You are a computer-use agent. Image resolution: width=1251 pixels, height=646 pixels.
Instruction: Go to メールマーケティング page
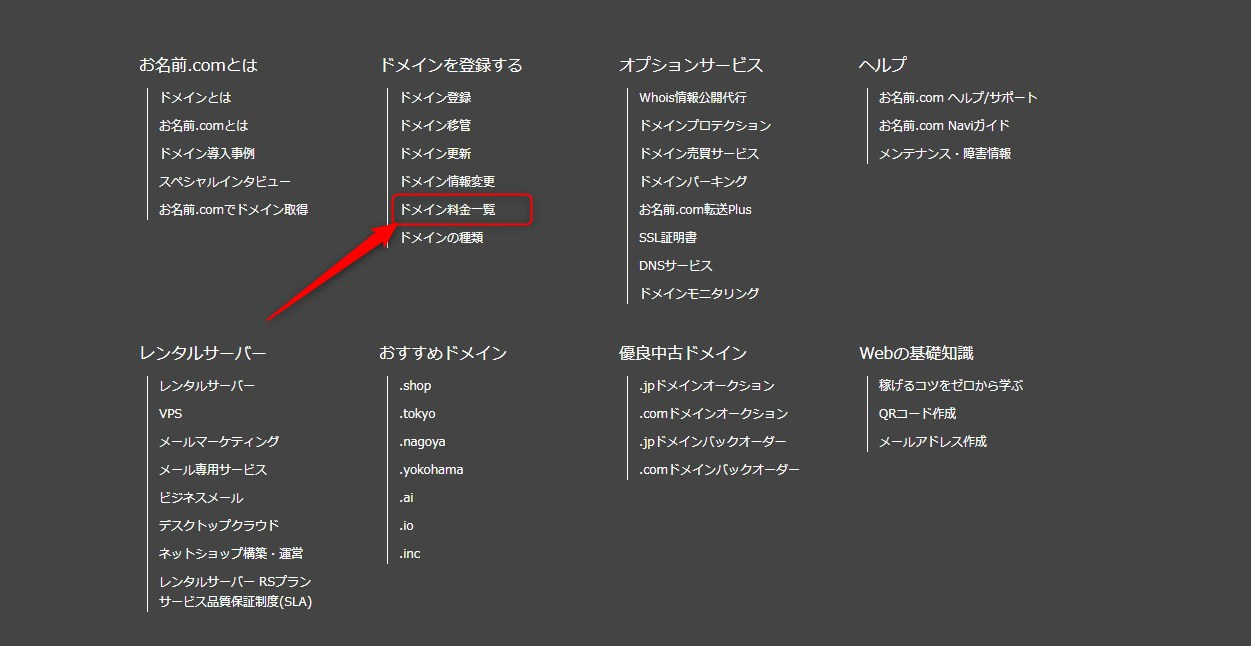219,442
